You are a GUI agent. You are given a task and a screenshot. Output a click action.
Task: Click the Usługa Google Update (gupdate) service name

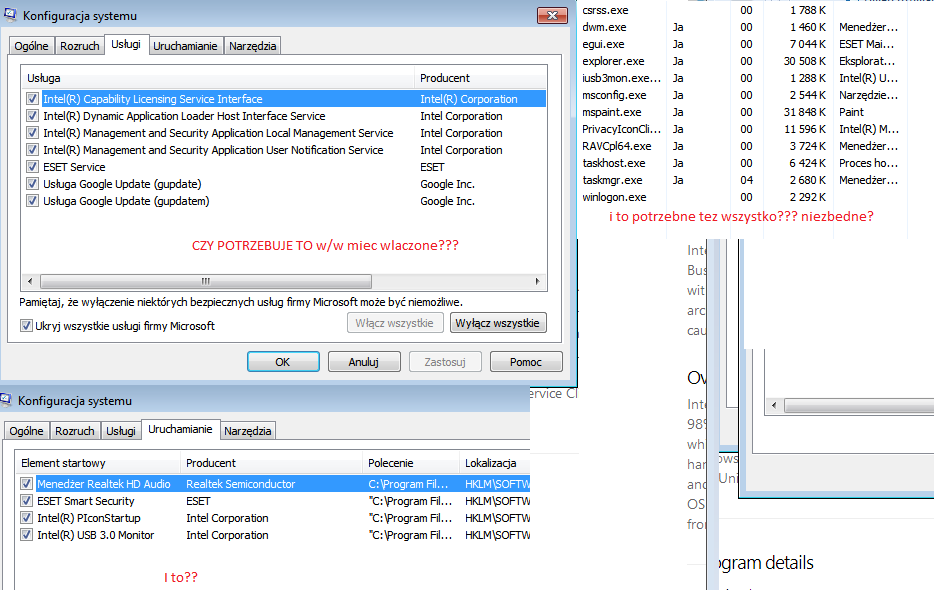[122, 184]
